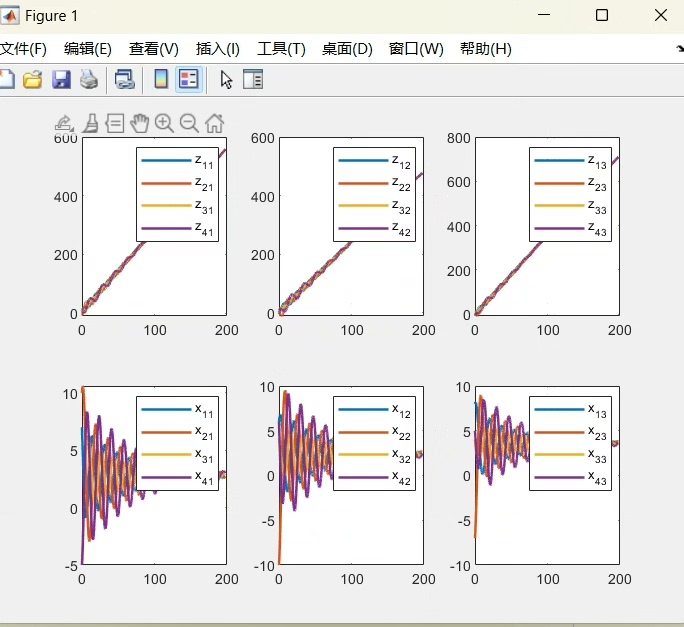The image size is (684, 627).
Task: Click the yellow line swatch beside z32
Action: click(x=363, y=206)
